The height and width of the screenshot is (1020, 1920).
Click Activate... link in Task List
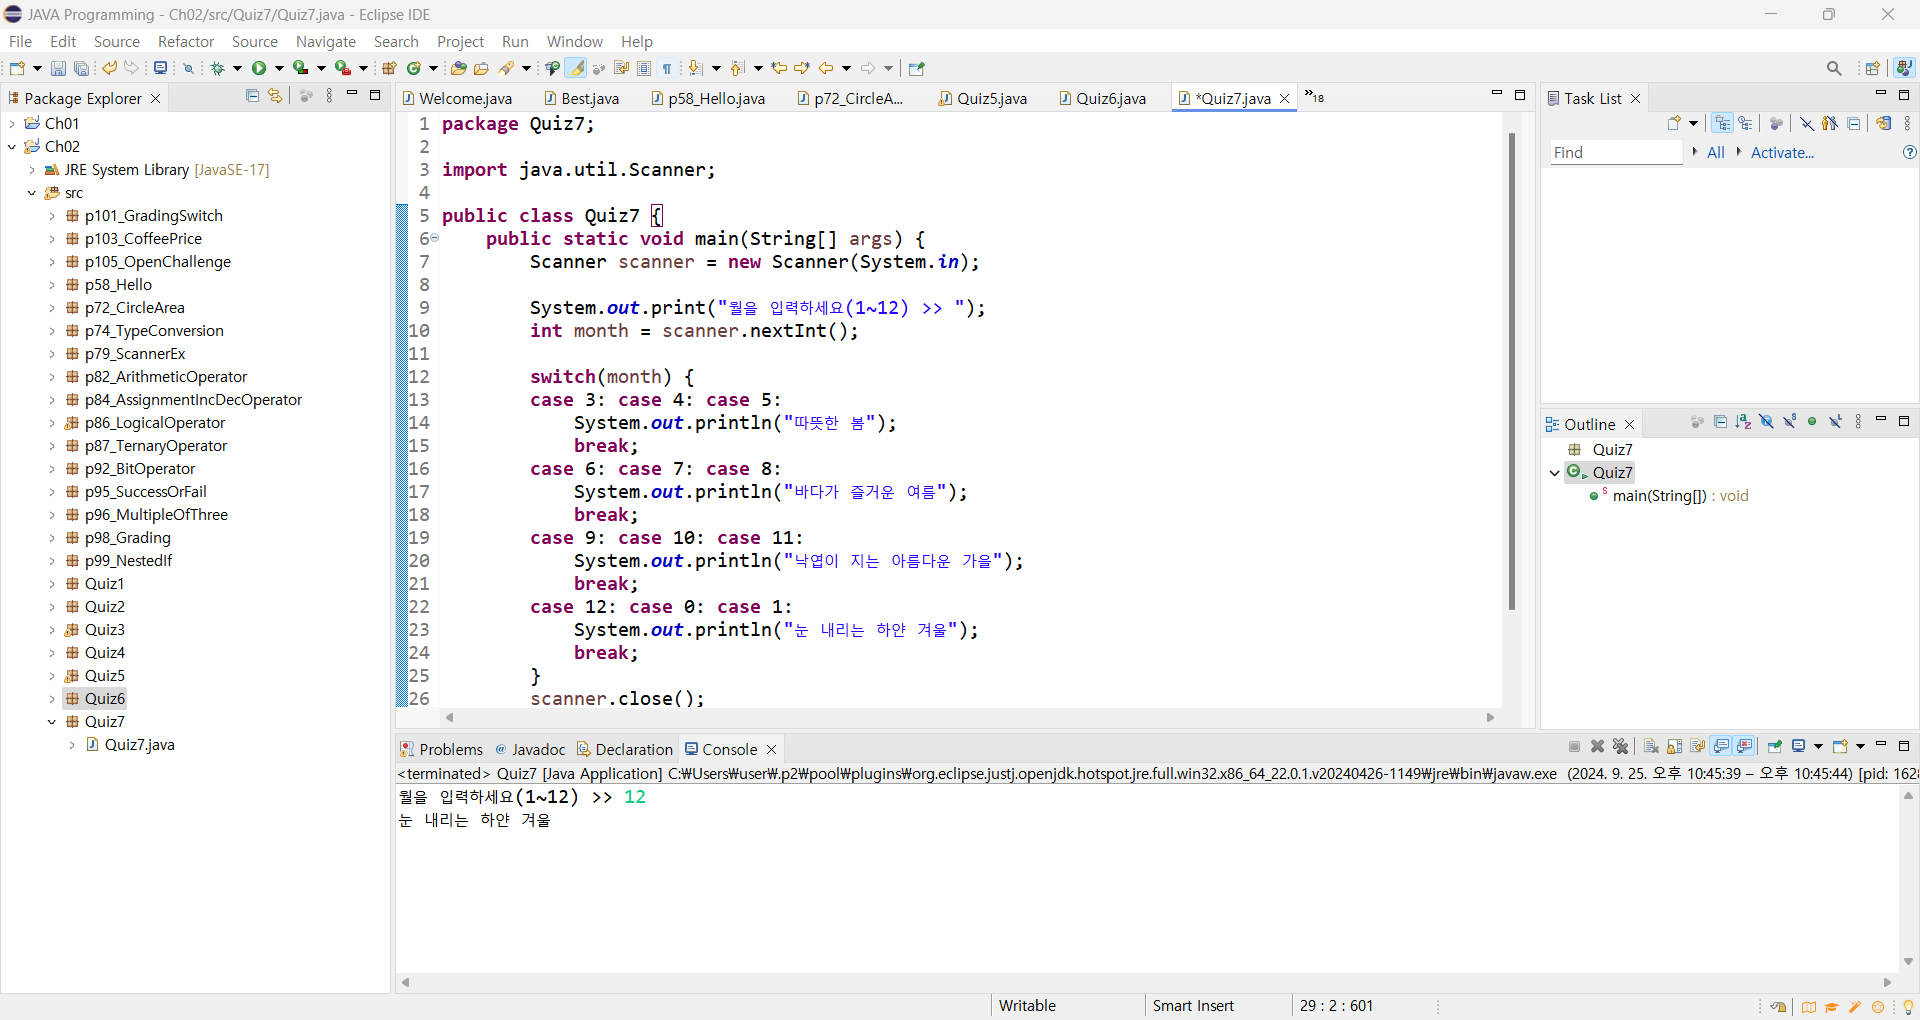(1782, 153)
